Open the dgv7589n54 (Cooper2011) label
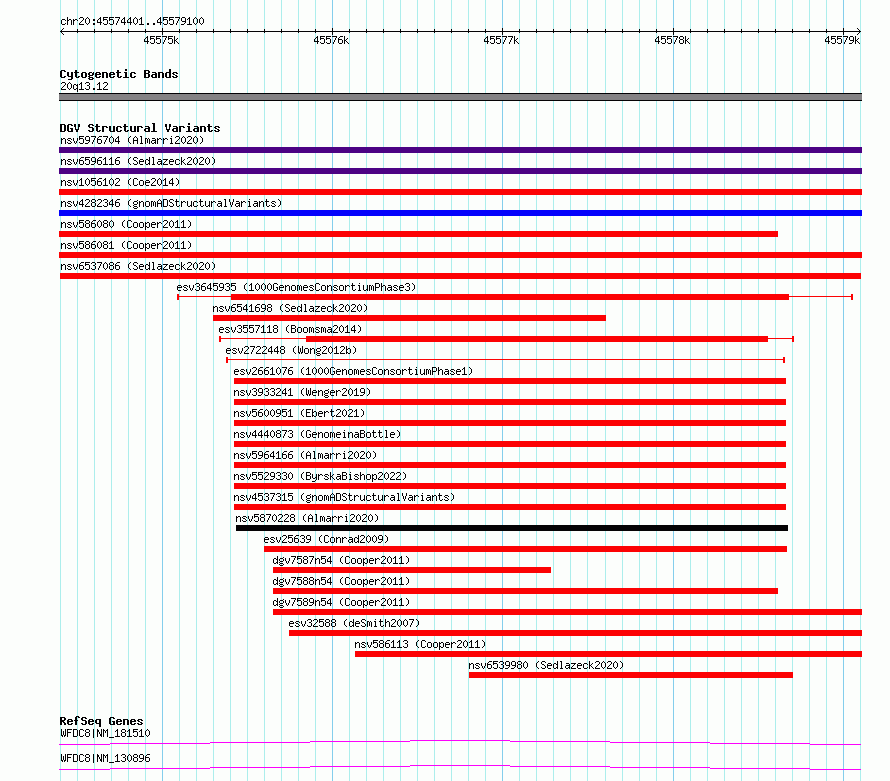890x781 pixels. click(341, 602)
